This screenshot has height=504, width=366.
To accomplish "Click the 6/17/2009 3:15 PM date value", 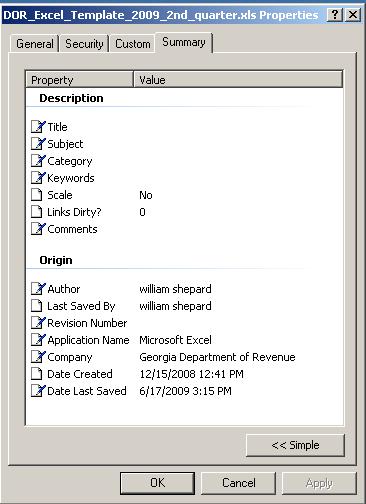I will click(185, 391).
